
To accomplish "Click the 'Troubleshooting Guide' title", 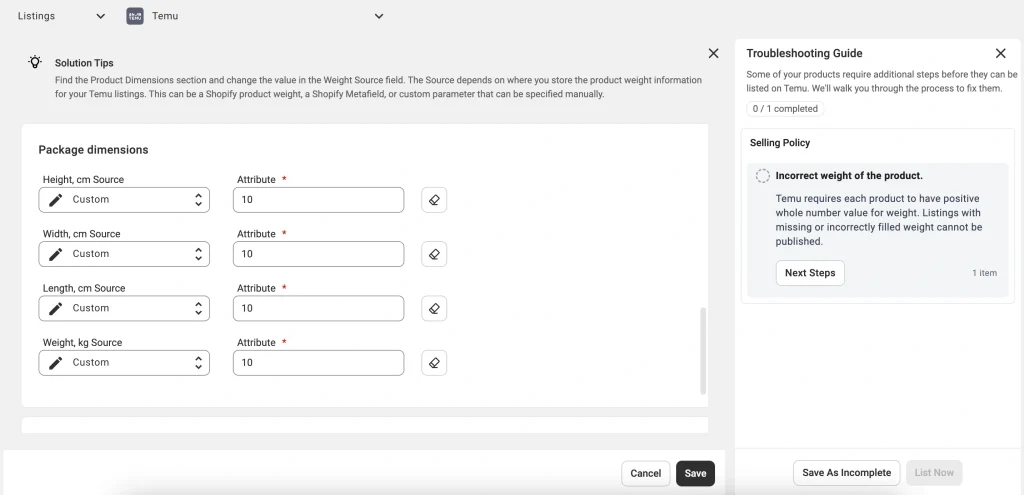I will pos(805,54).
